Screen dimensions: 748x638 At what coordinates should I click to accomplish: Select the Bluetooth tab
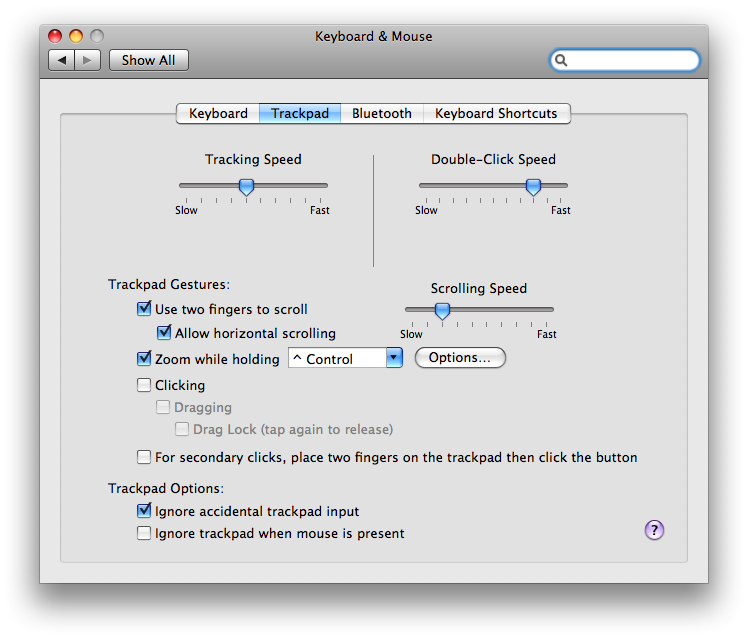381,114
